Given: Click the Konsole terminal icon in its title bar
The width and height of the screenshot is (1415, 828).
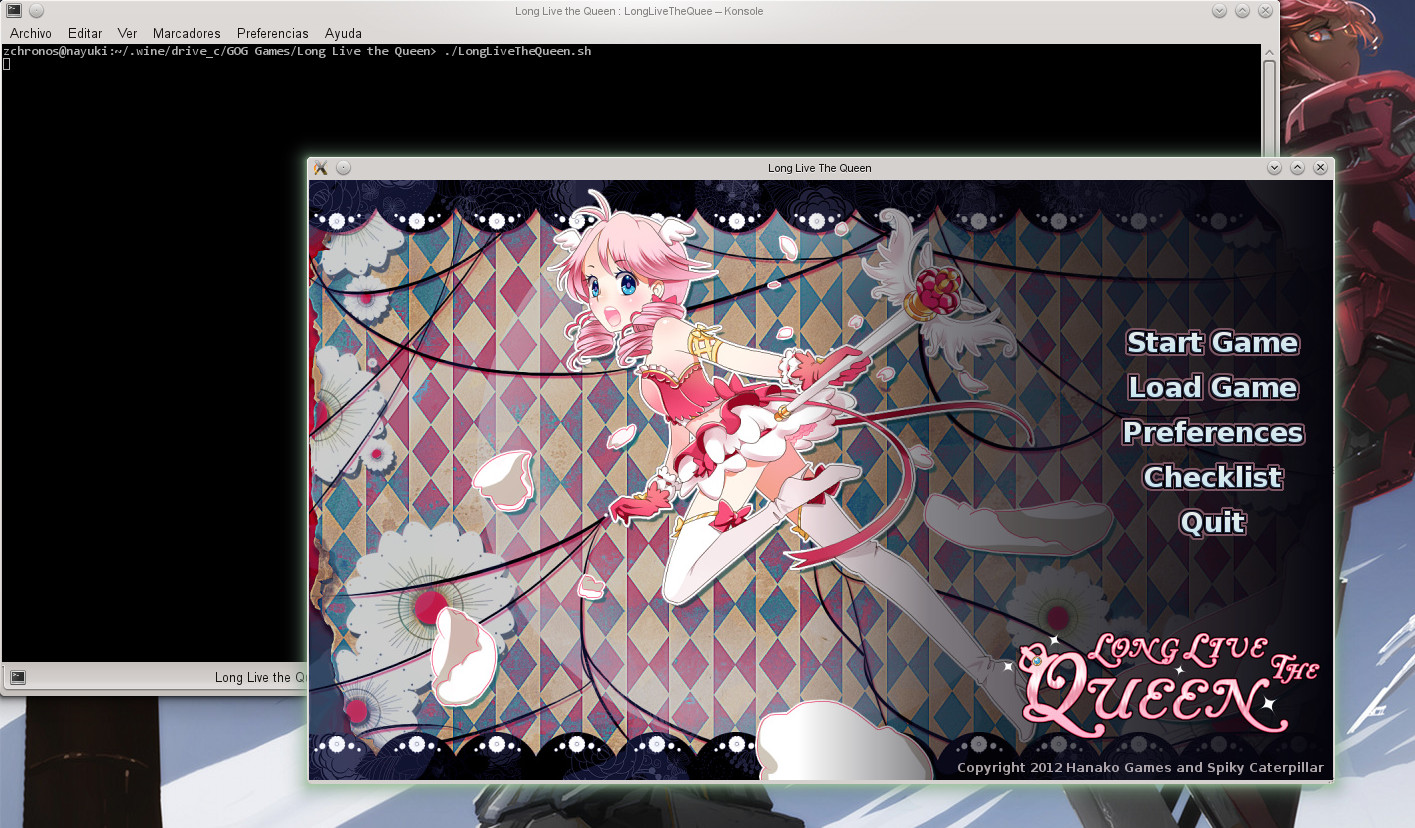Looking at the screenshot, I should coord(14,11).
